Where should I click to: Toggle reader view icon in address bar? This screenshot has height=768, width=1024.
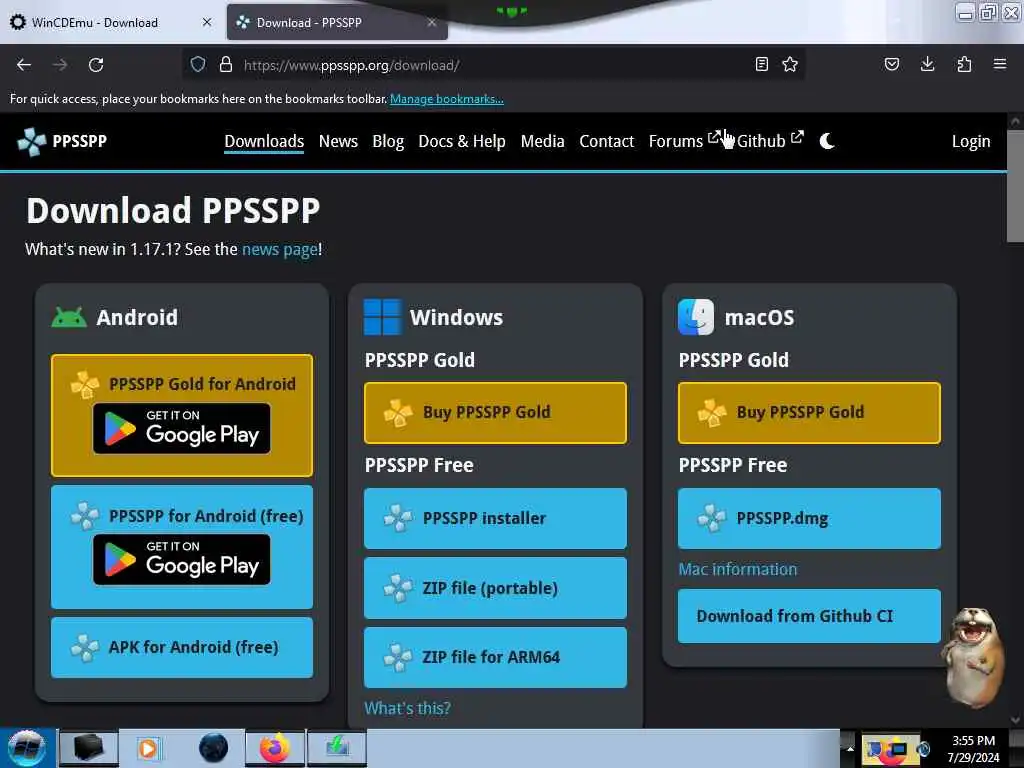tap(761, 64)
